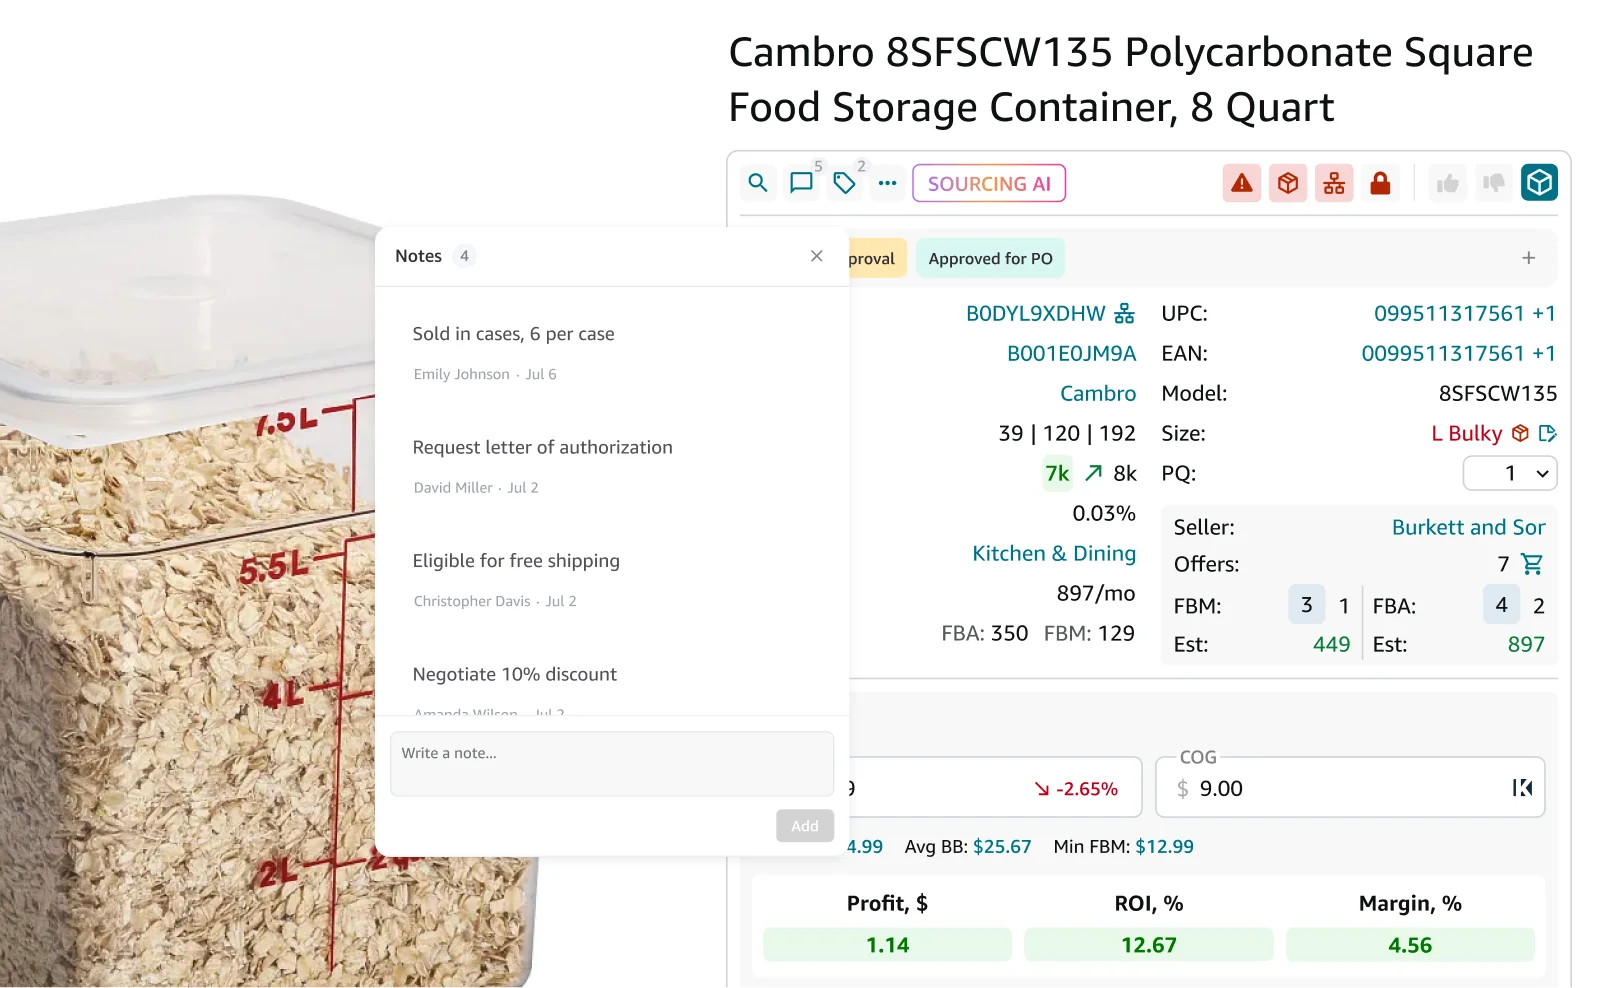Click the COG reset arrow icon
The height and width of the screenshot is (988, 1616).
1523,788
